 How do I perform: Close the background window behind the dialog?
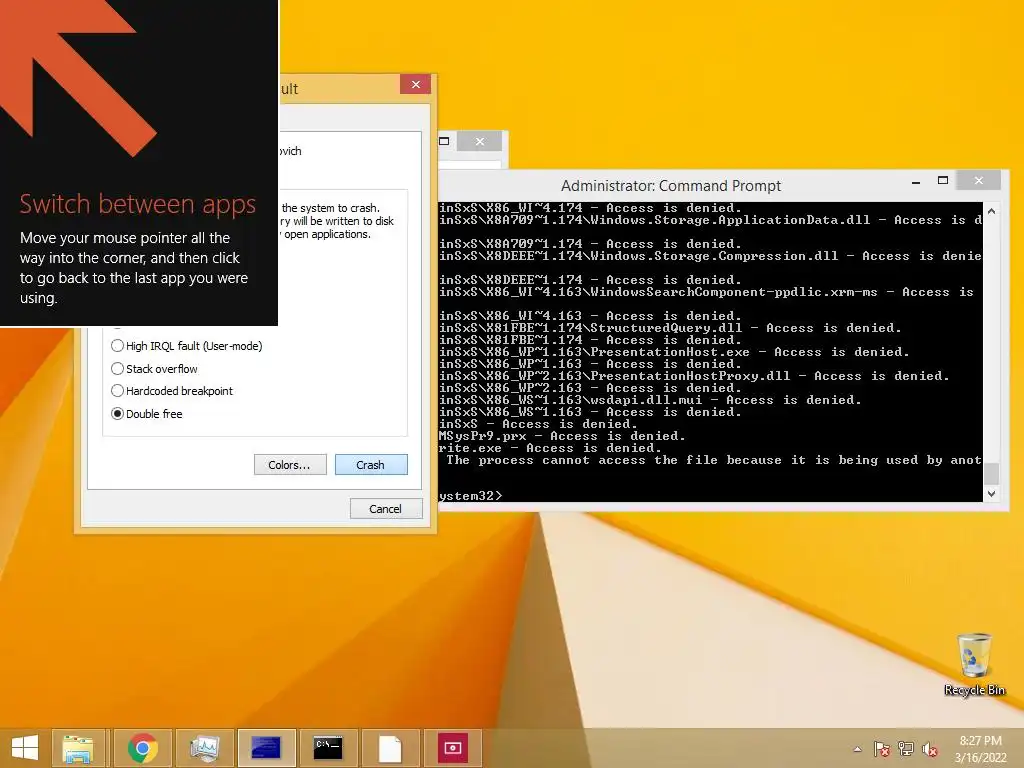(x=479, y=141)
